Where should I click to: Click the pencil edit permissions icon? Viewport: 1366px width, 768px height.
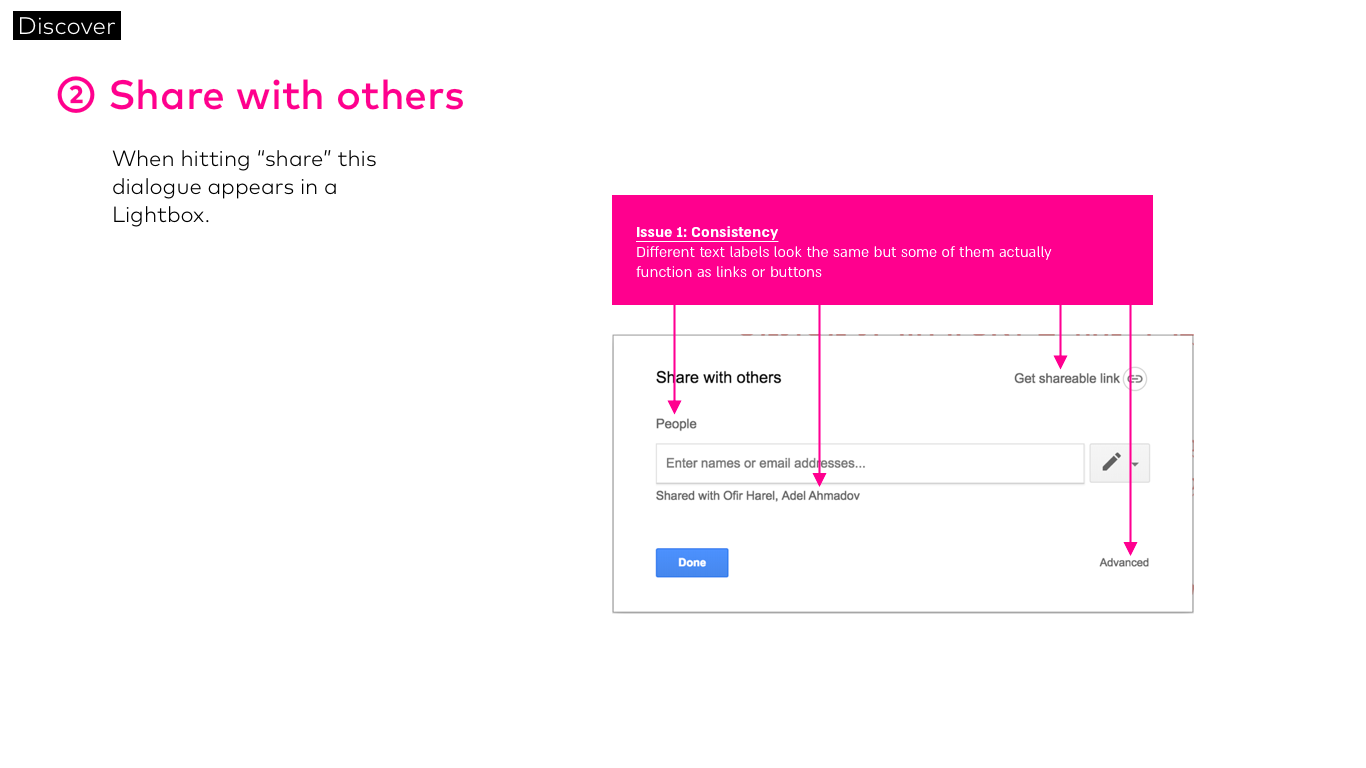coord(1111,462)
